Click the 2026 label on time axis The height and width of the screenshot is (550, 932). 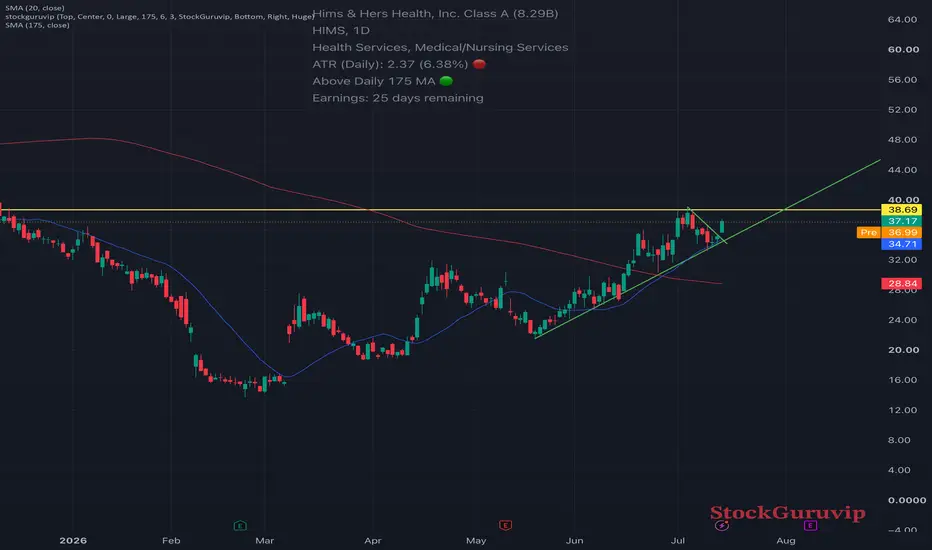(73, 540)
